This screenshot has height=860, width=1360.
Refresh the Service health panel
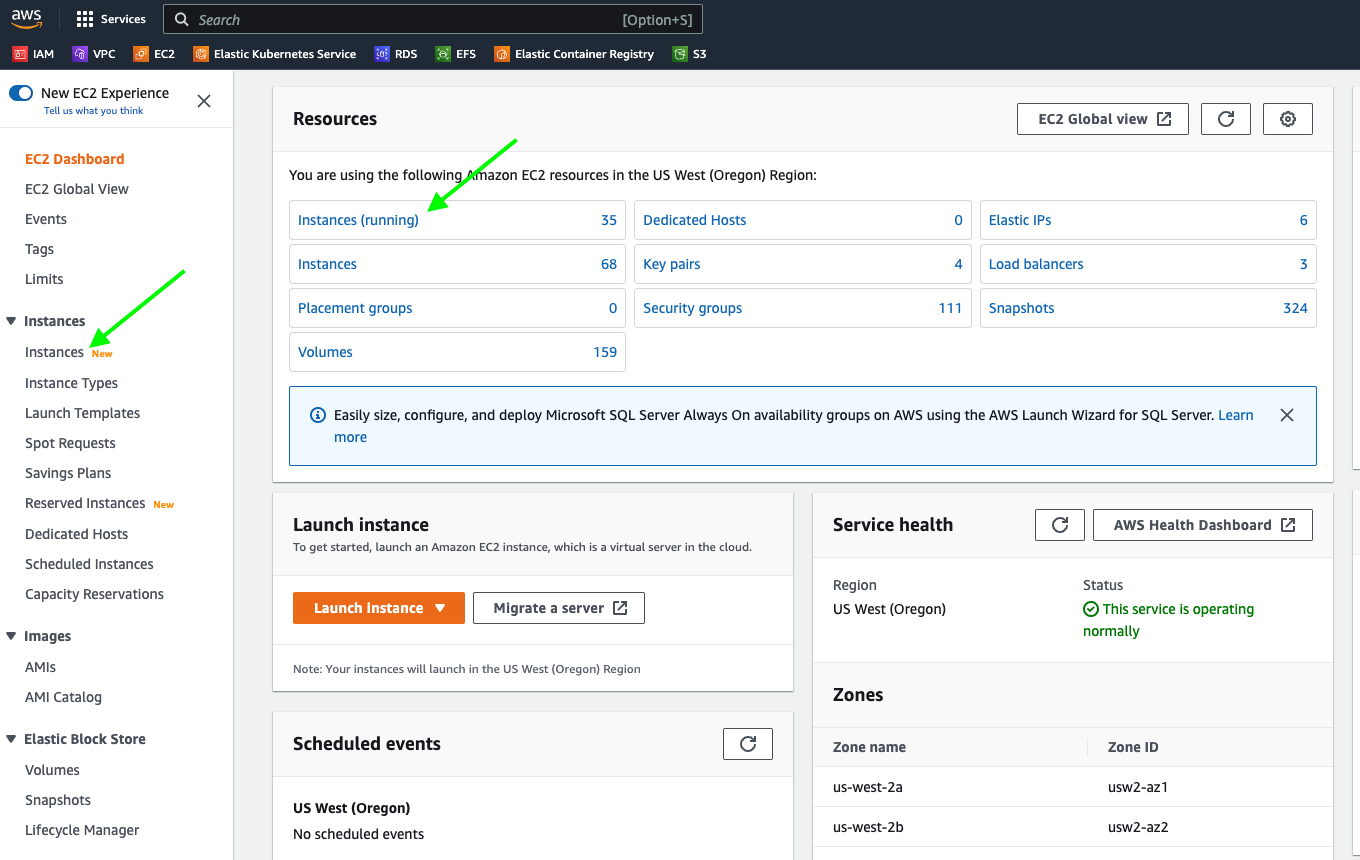point(1060,525)
